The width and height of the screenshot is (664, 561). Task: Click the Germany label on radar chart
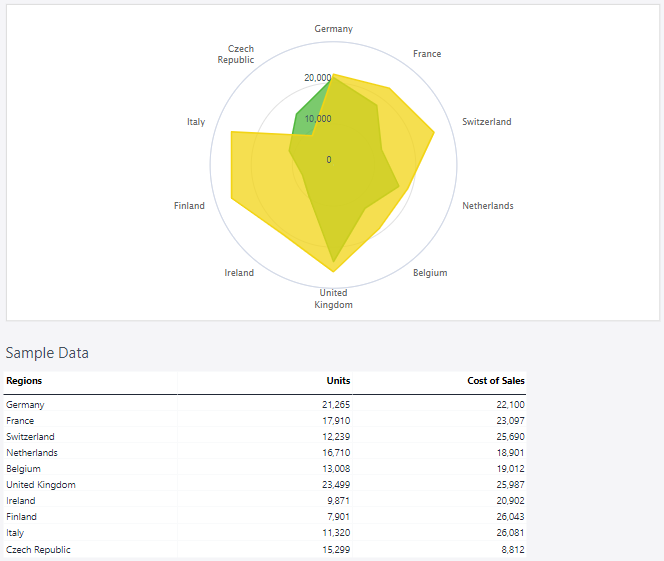333,29
